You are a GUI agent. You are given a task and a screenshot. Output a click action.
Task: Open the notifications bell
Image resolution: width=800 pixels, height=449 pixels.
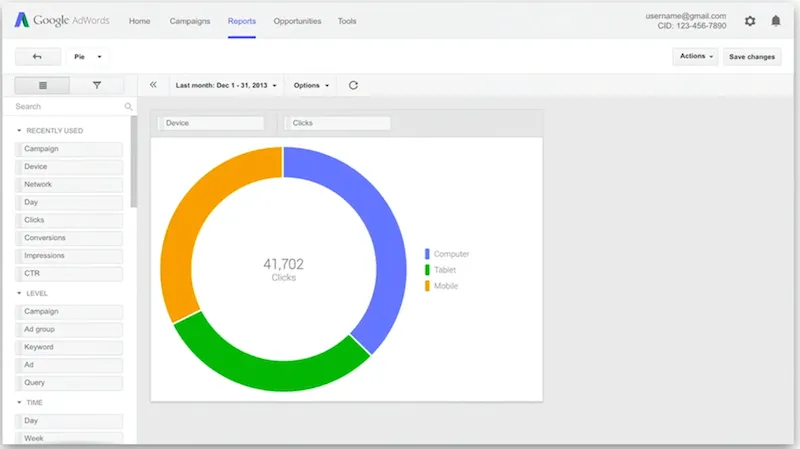pos(775,21)
